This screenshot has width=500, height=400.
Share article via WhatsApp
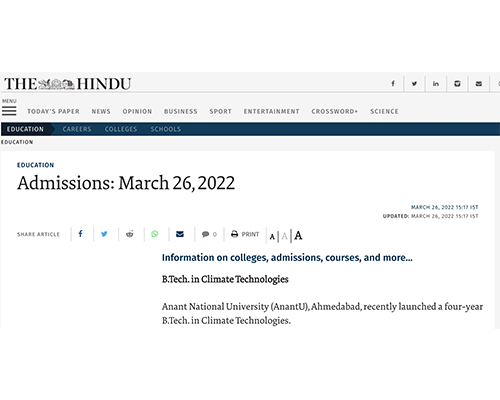click(155, 234)
